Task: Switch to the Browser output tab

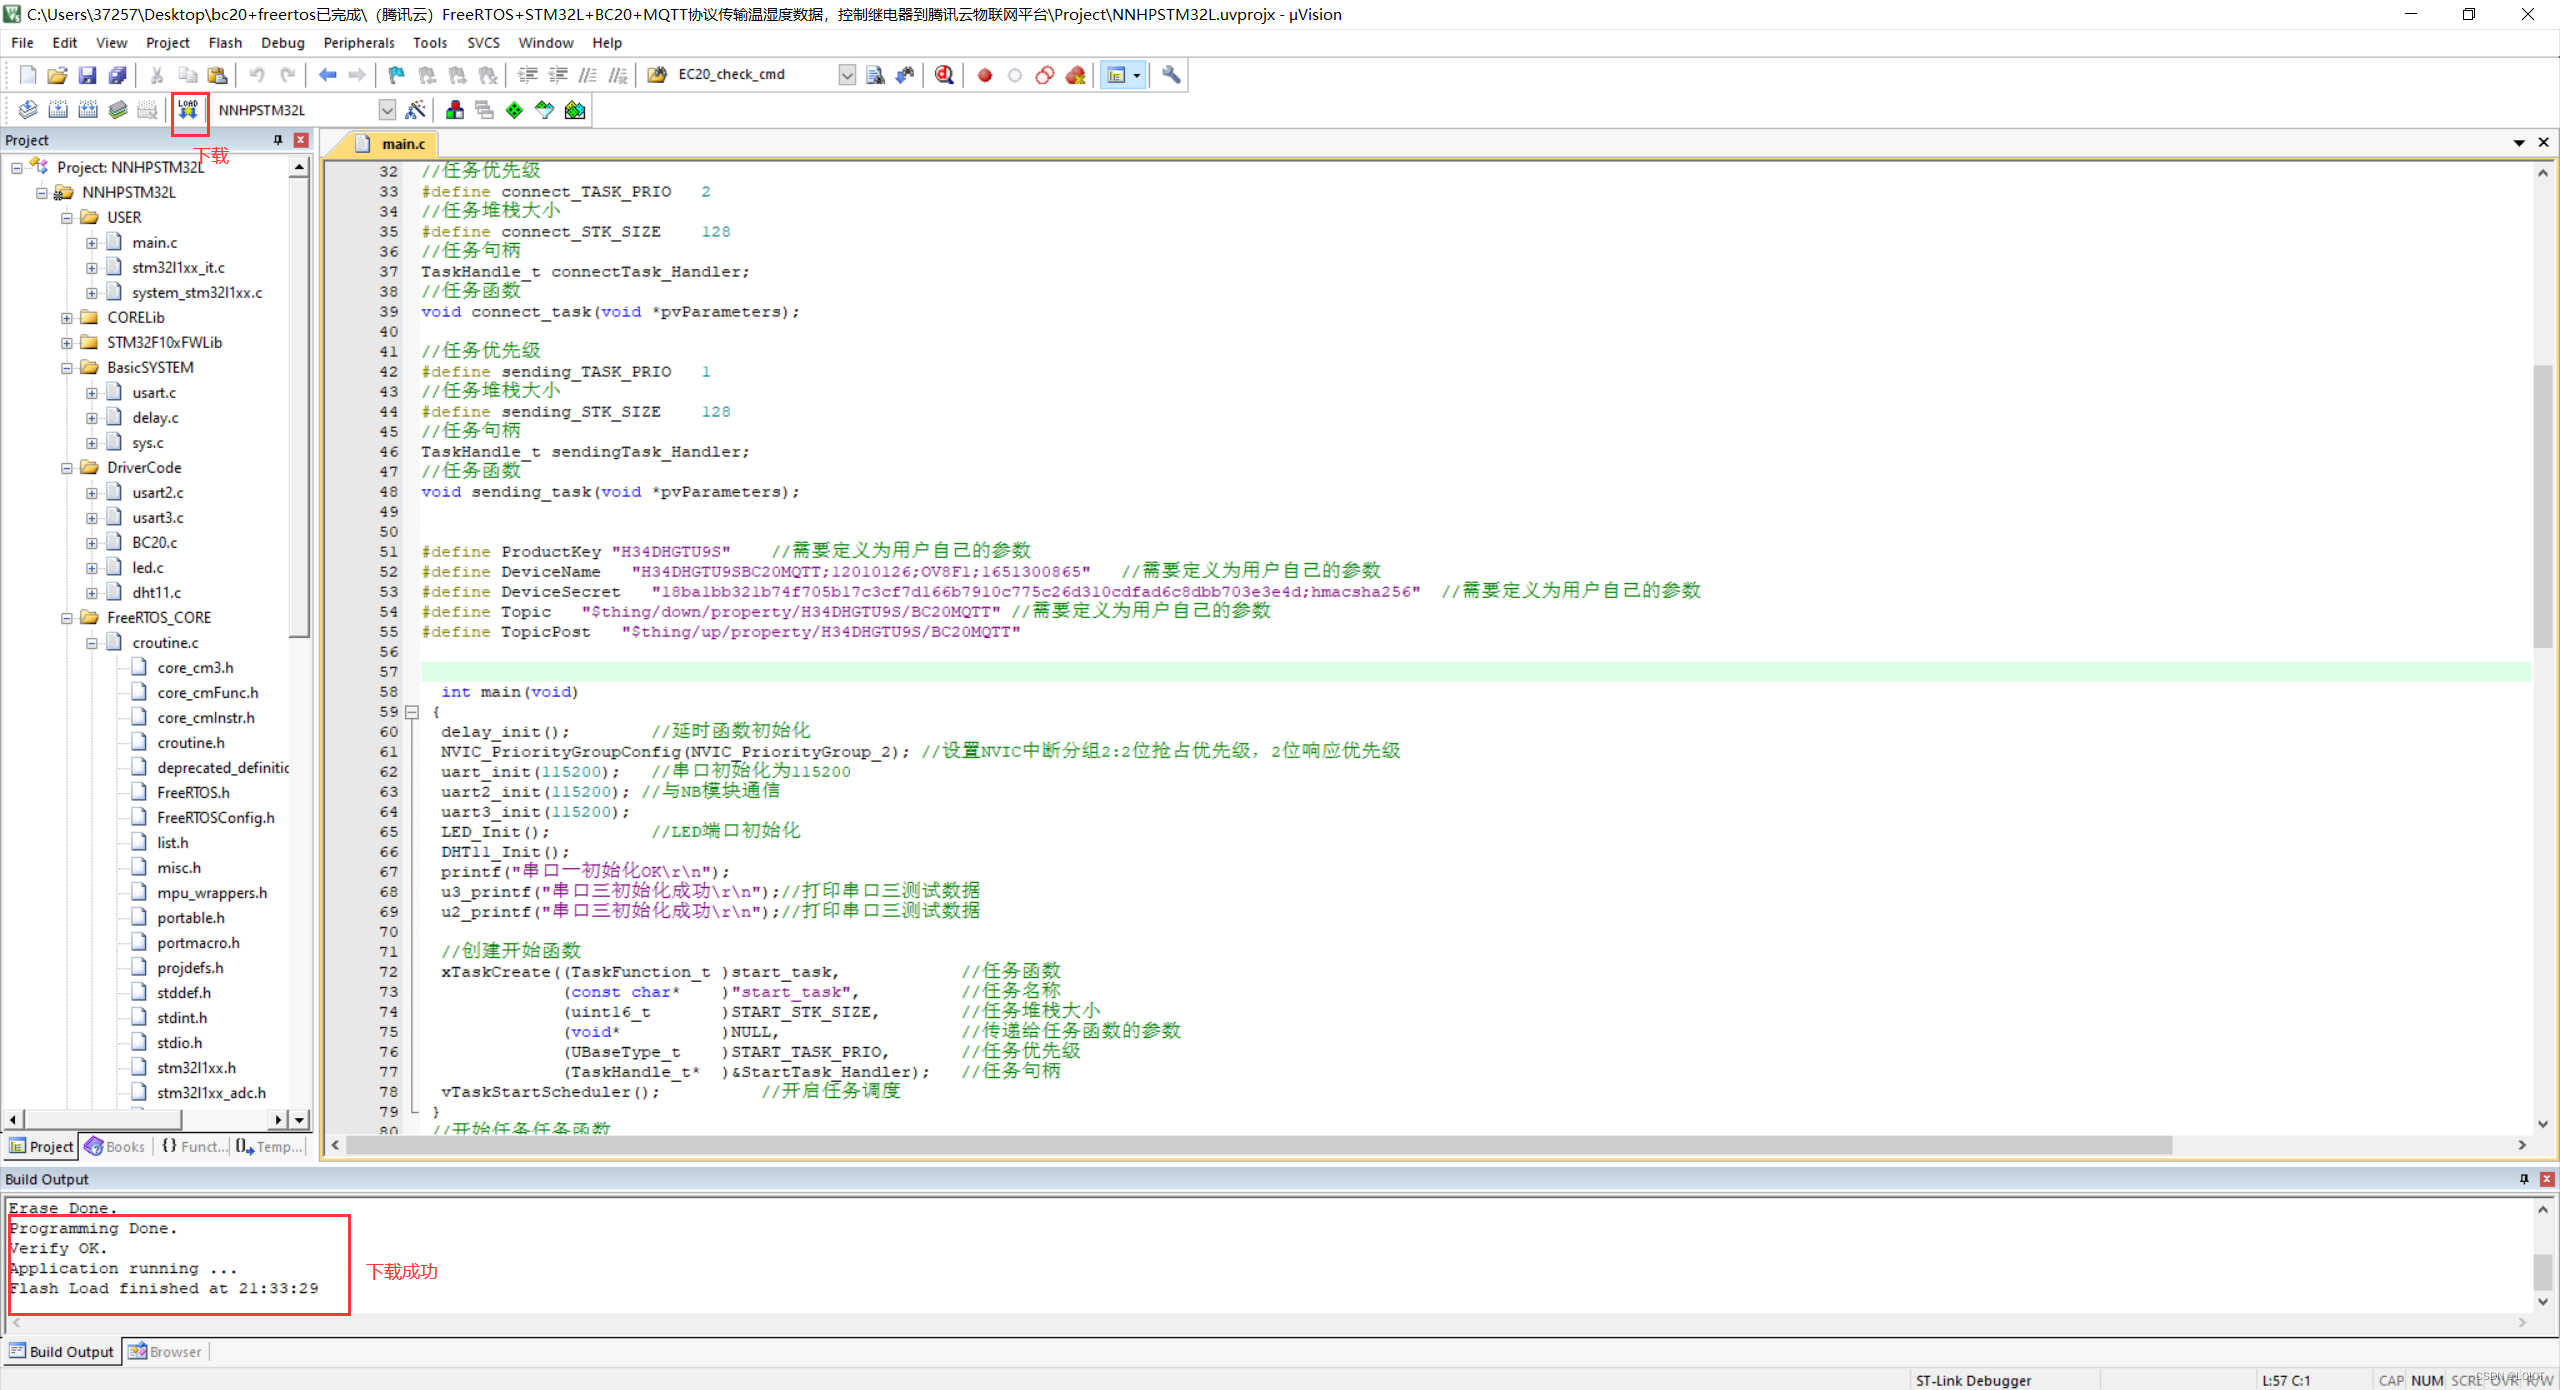Action: point(165,1352)
